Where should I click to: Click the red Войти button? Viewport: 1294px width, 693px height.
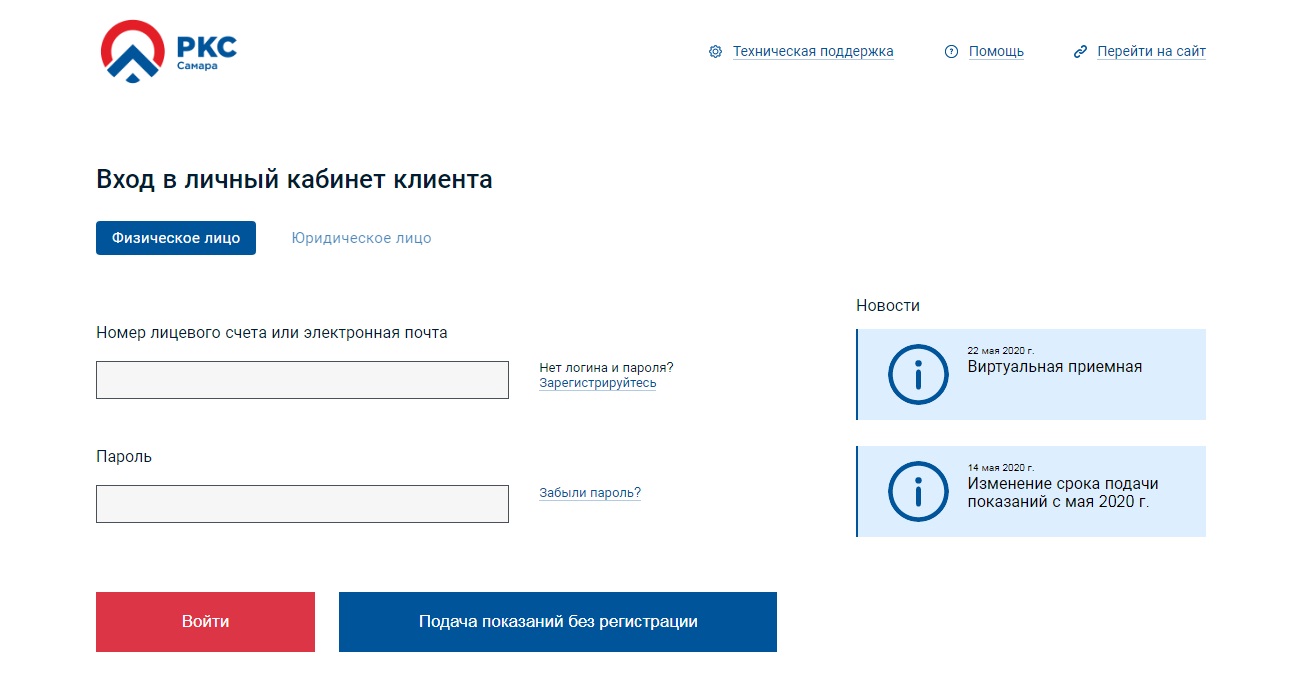click(x=205, y=622)
